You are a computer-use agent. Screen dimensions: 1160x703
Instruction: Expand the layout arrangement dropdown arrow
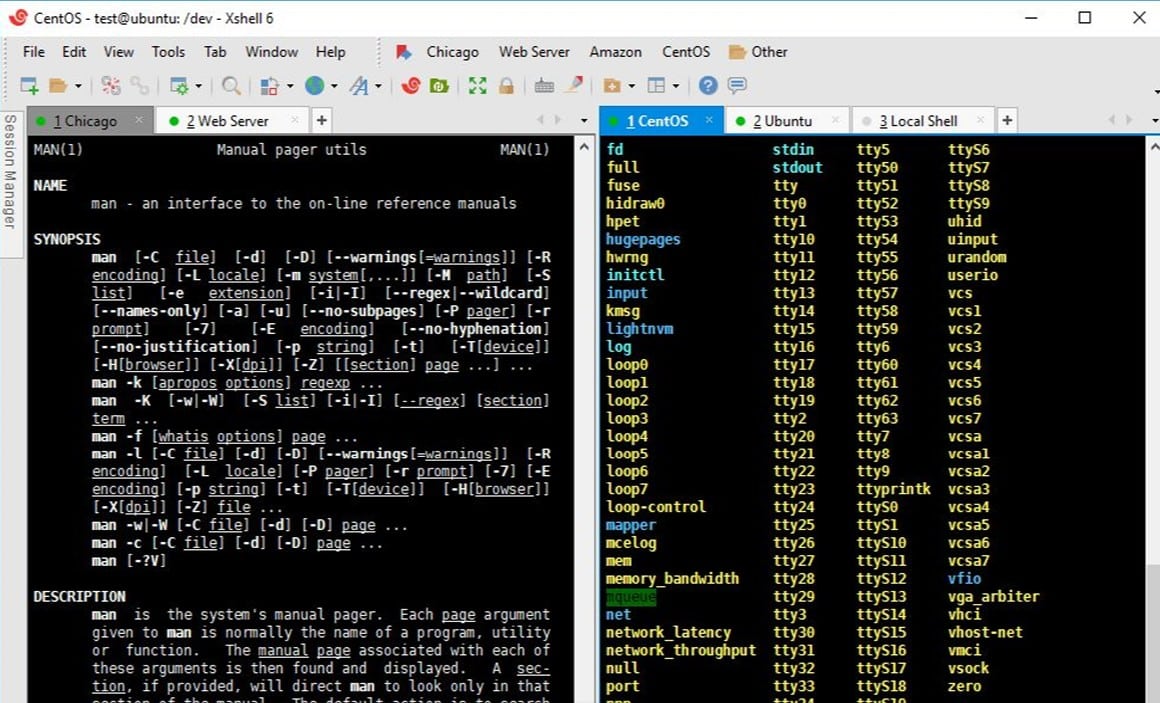click(675, 87)
